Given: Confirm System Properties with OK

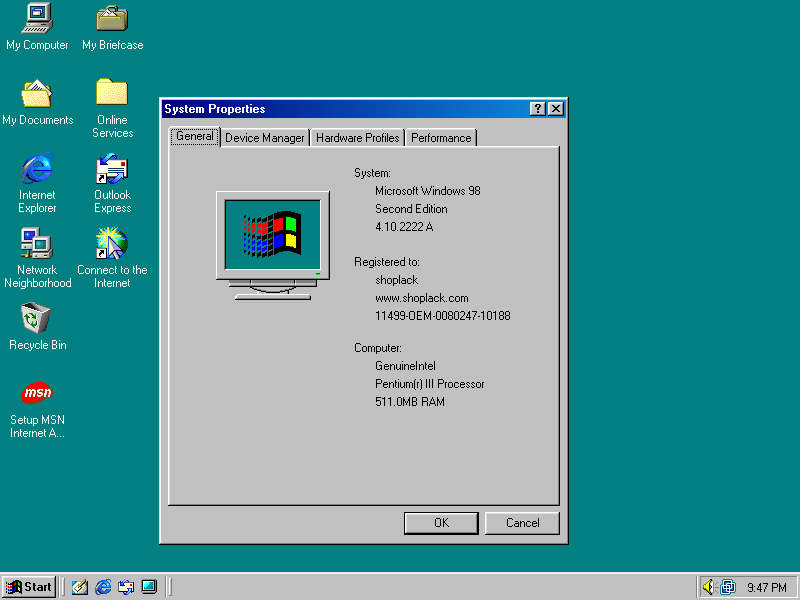Looking at the screenshot, I should point(441,523).
